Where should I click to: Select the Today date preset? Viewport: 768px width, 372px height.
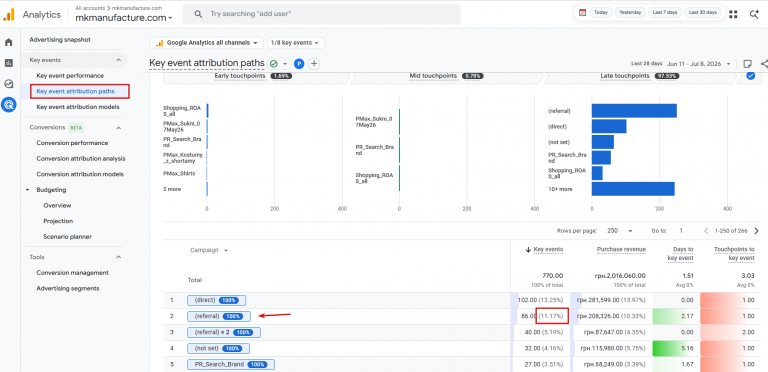600,13
